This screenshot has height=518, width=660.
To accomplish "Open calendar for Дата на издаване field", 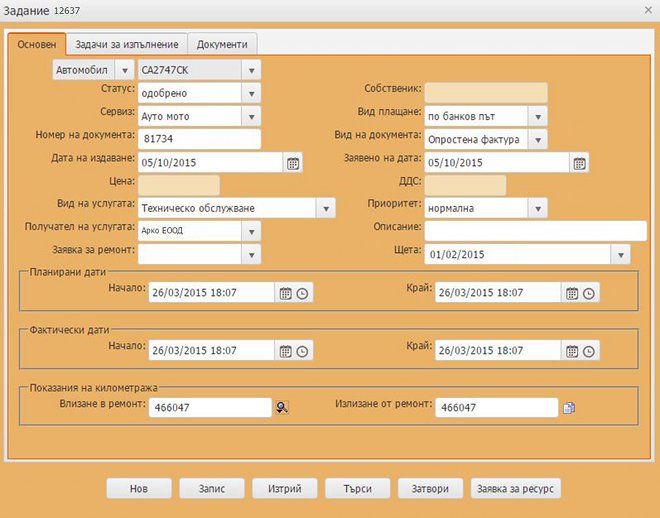I will 293,162.
